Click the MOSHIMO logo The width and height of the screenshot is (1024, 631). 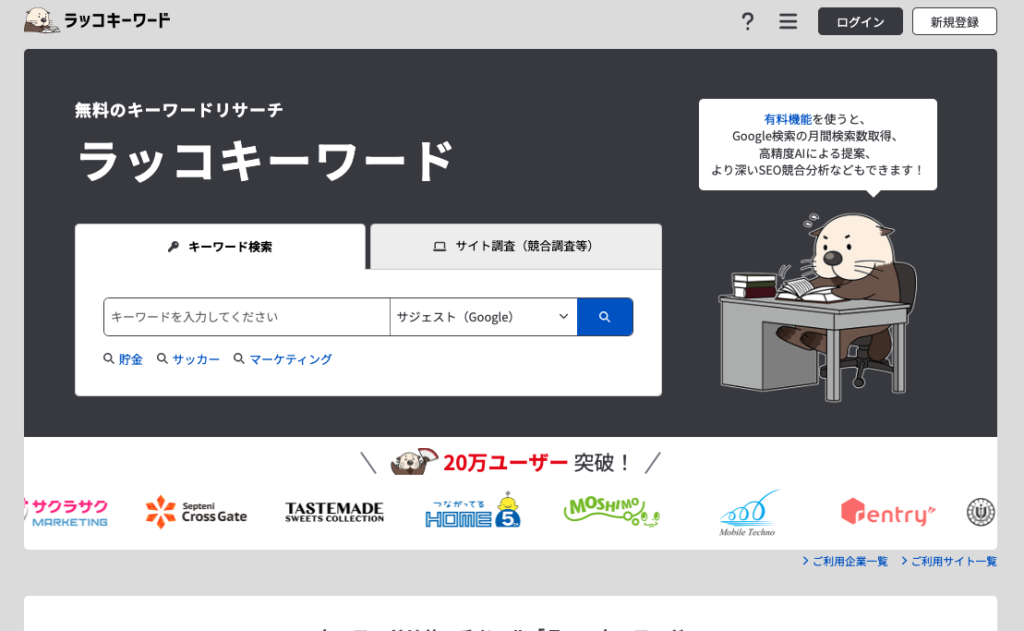tap(611, 511)
